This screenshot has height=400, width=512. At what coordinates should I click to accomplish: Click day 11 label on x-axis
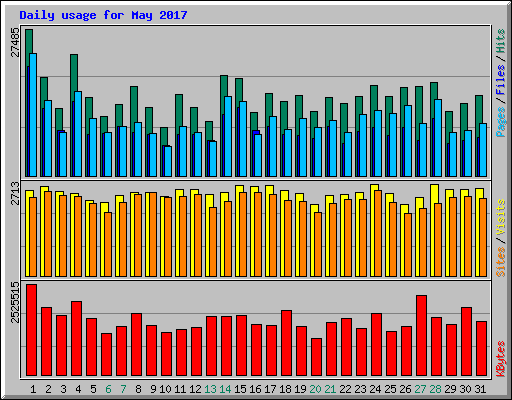point(180,389)
